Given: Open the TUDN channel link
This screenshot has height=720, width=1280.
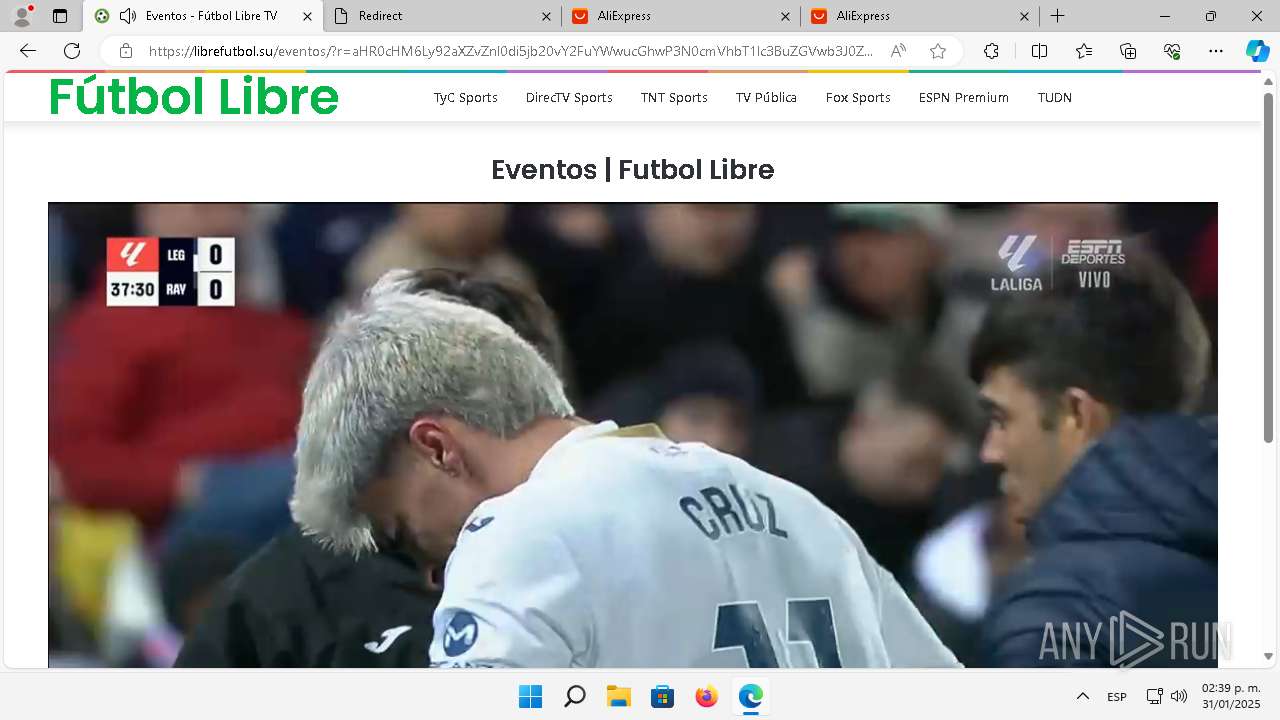Looking at the screenshot, I should (1055, 97).
